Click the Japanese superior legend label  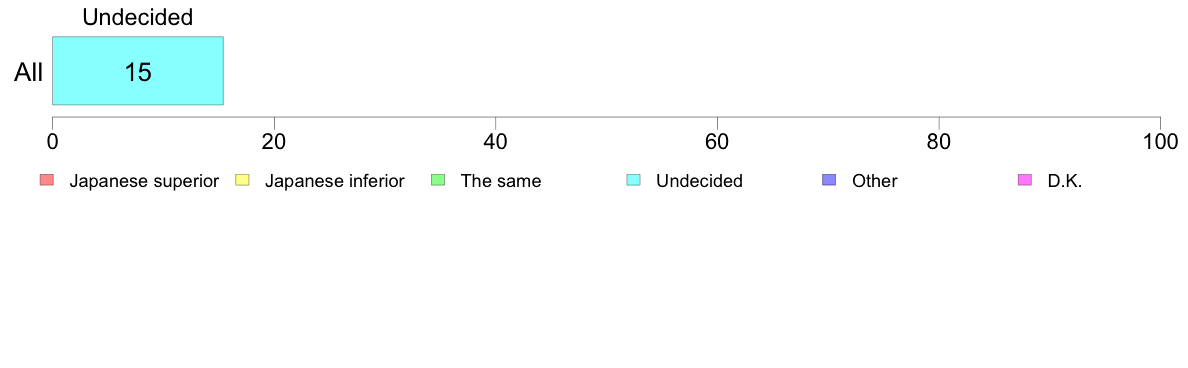(x=144, y=181)
